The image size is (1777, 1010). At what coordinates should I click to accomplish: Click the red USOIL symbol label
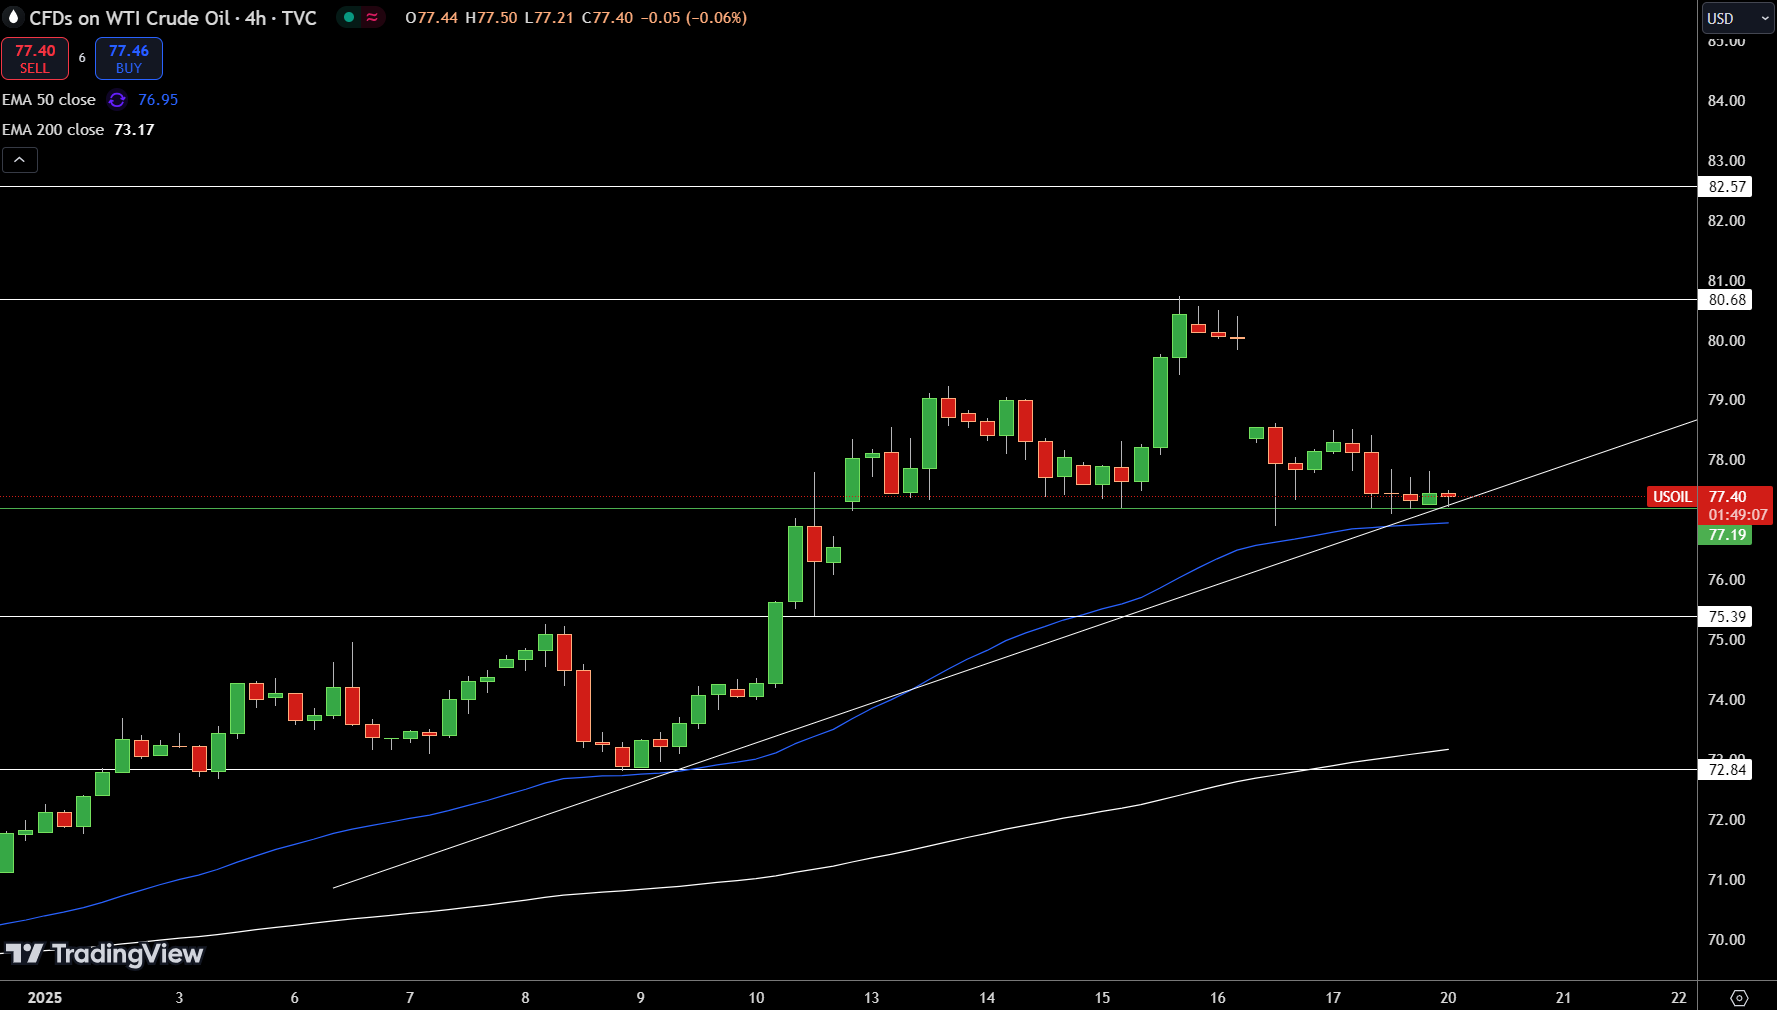tap(1672, 497)
